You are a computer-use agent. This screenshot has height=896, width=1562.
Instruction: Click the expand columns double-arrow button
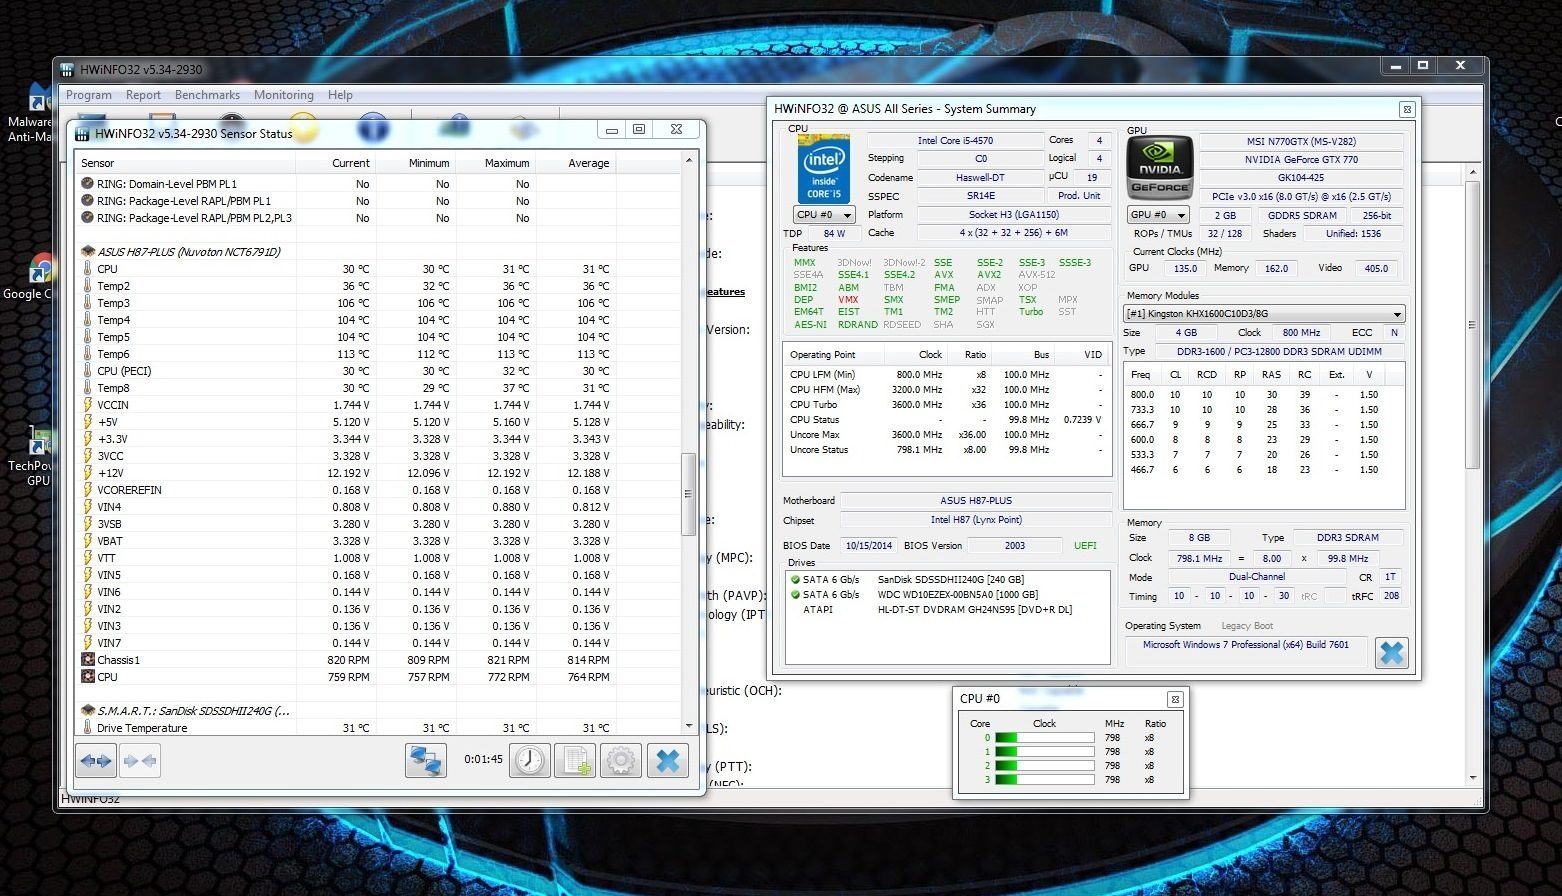tap(96, 761)
